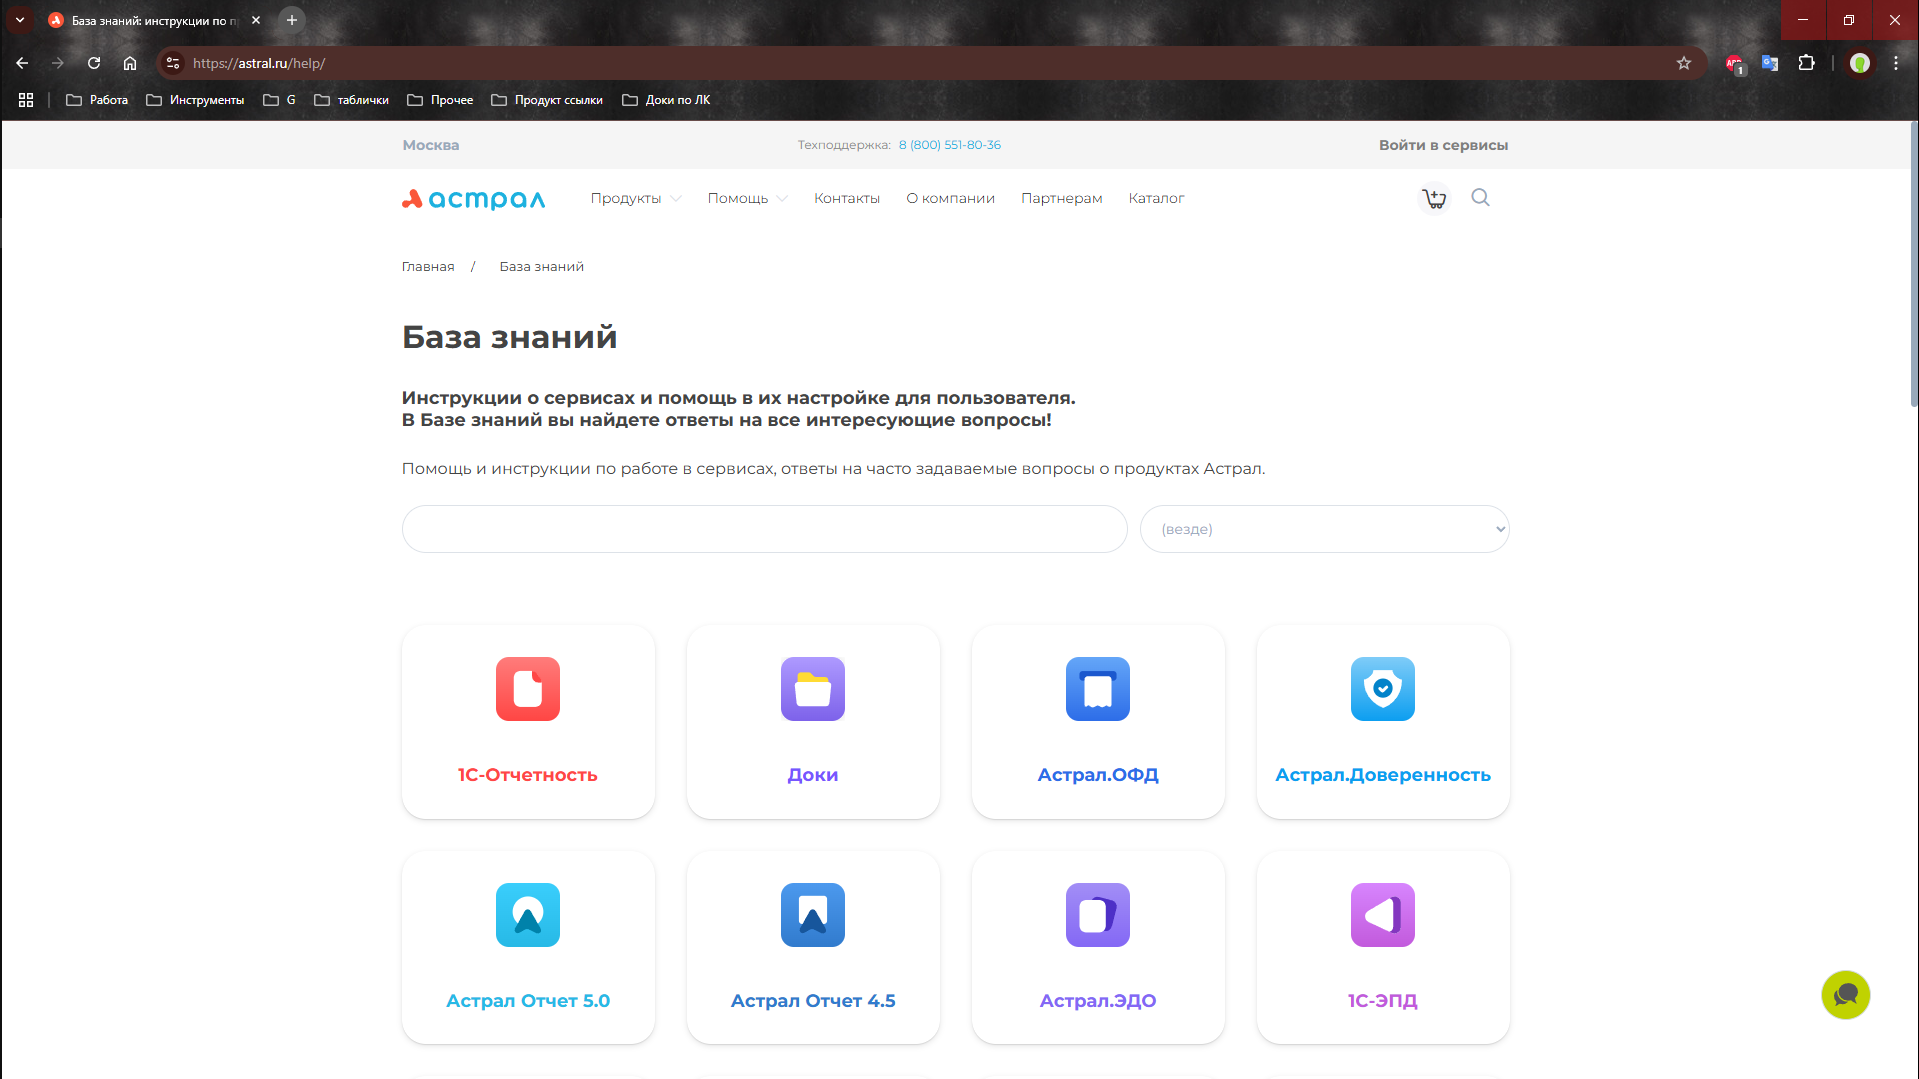Open a new browser tab
The height and width of the screenshot is (1079, 1919).
tap(292, 20)
